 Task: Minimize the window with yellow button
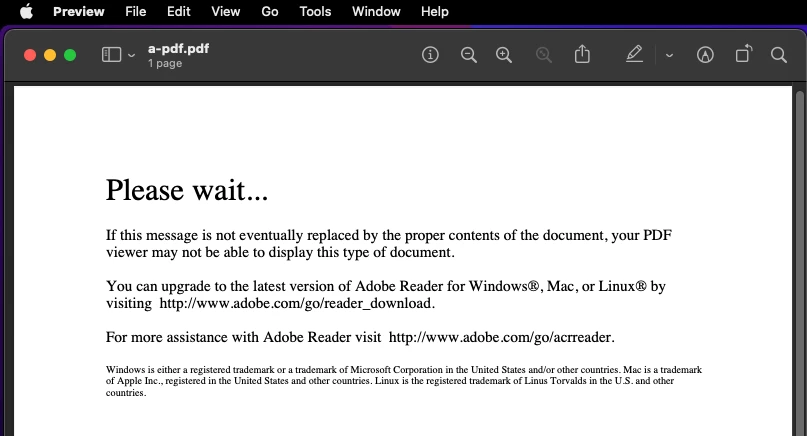[50, 55]
